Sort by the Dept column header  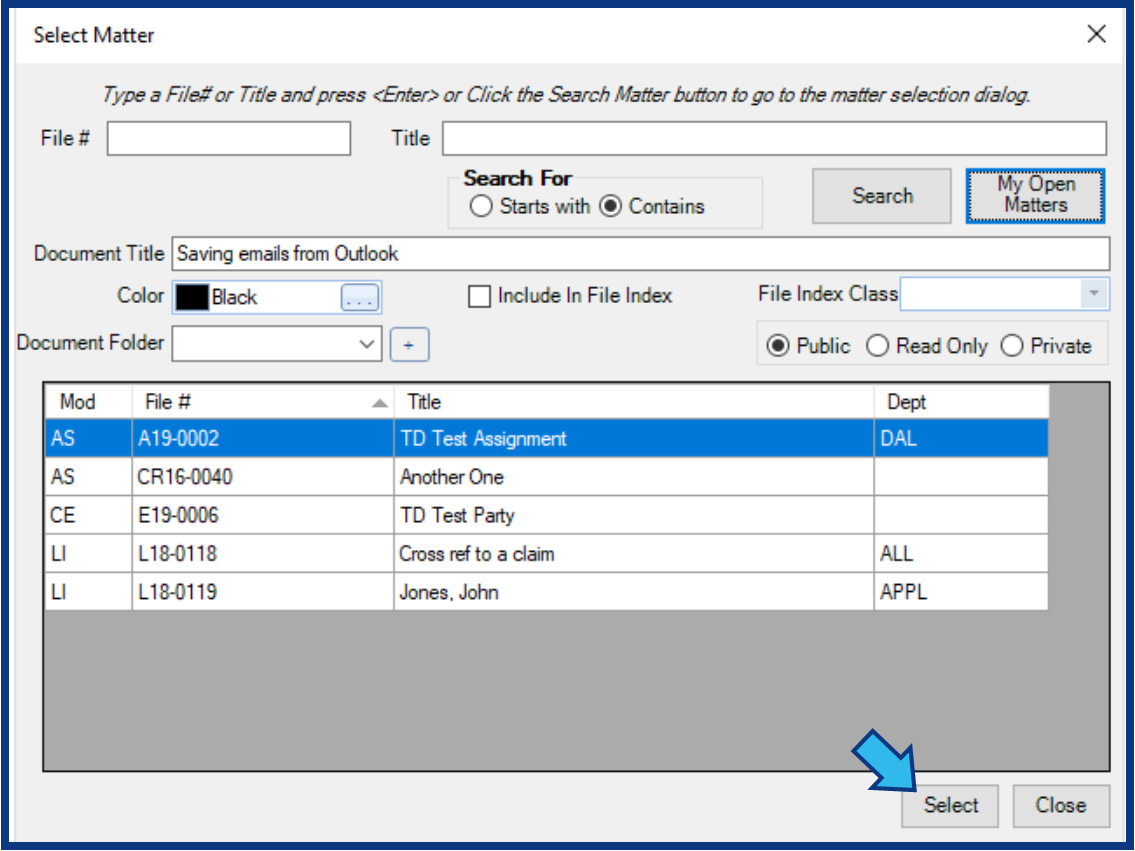tap(961, 402)
